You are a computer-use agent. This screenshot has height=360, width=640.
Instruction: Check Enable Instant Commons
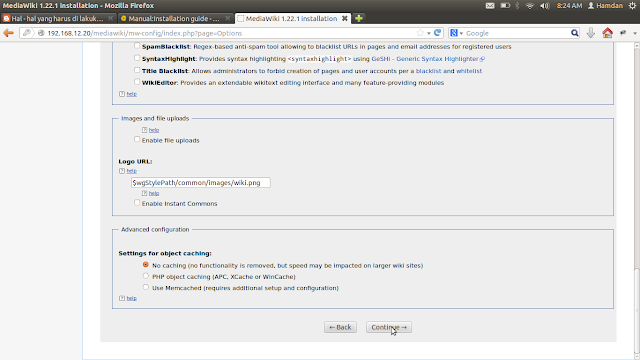(137, 203)
